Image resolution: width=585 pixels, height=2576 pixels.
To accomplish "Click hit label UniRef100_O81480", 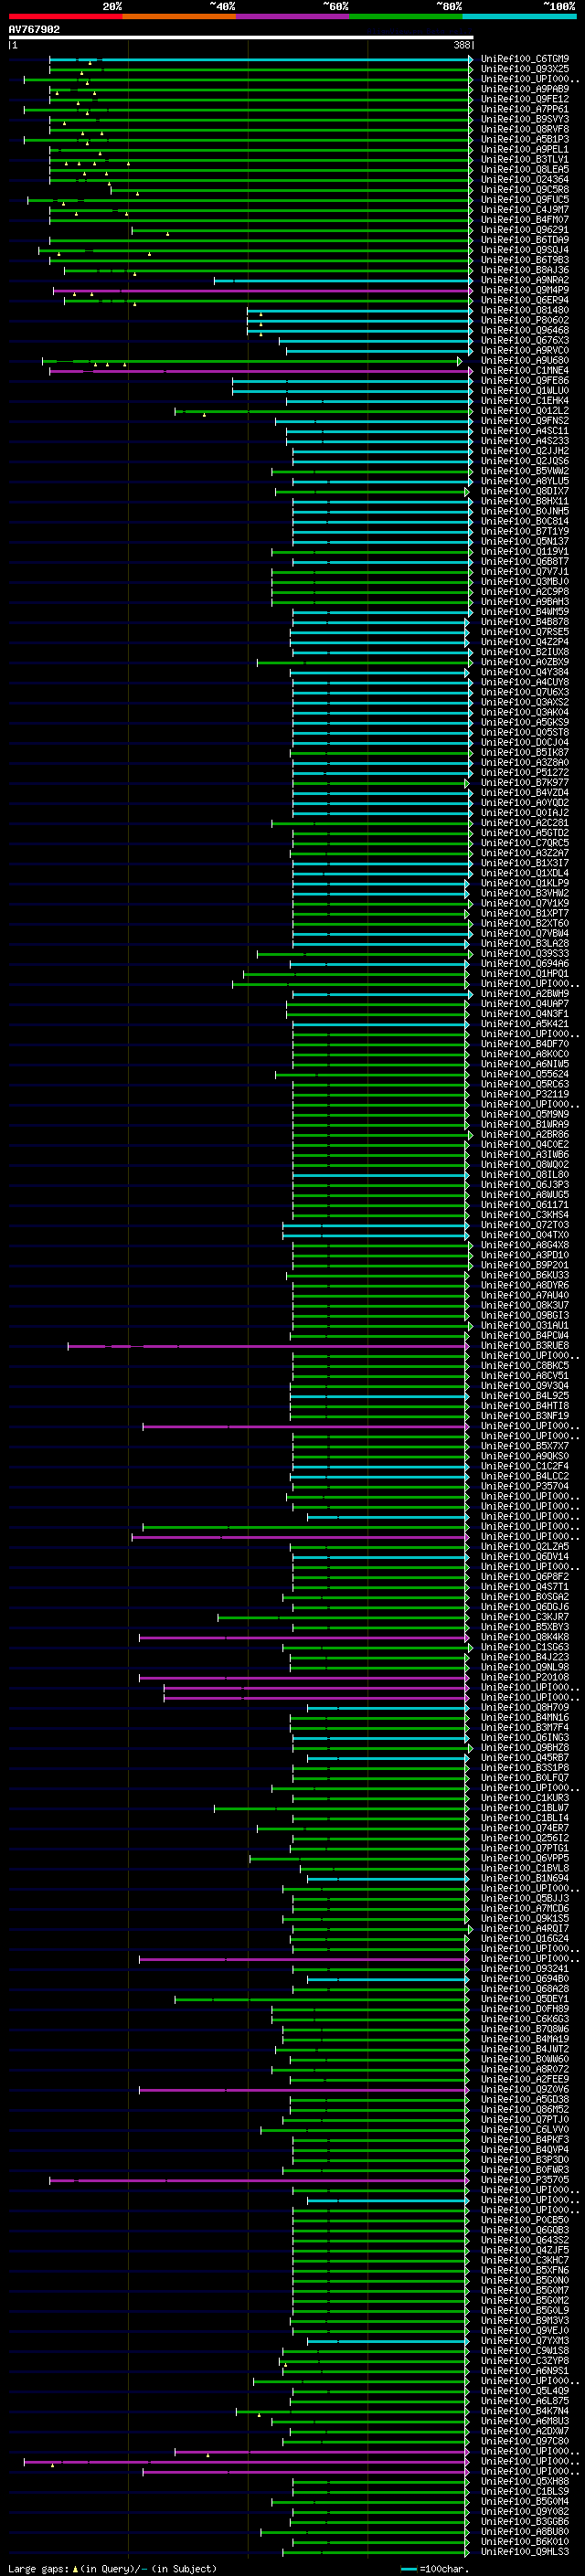I will coord(525,310).
